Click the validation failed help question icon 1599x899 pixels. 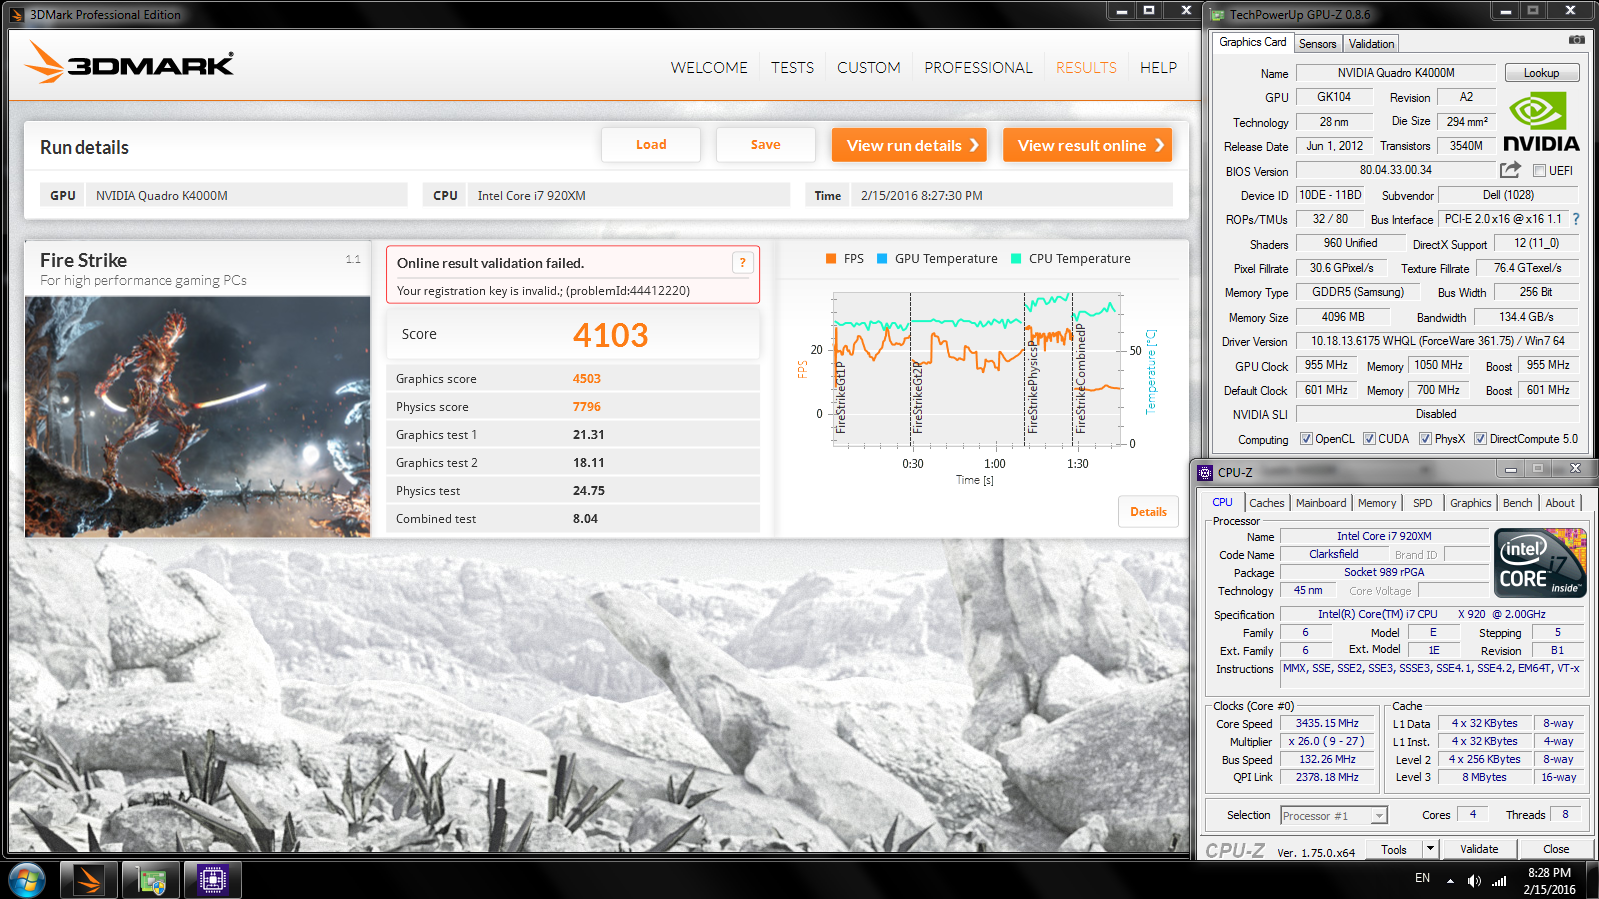pos(742,263)
